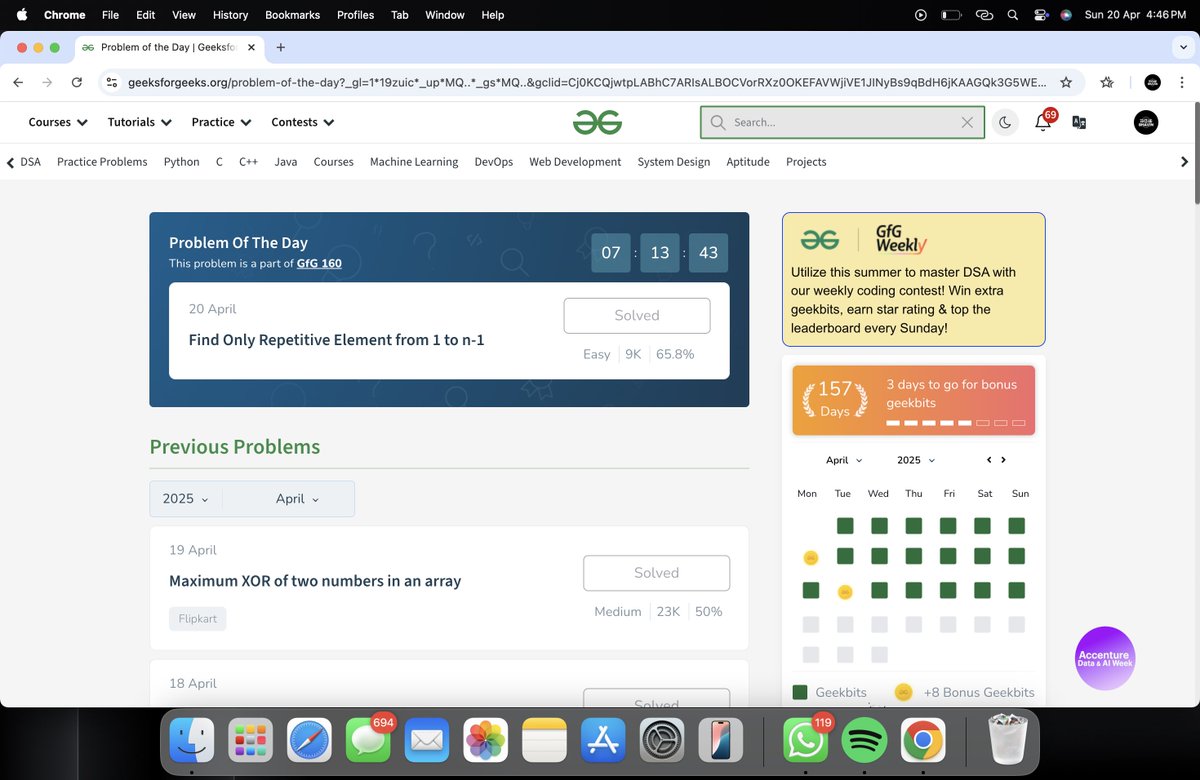Open the GfG 160 link
This screenshot has height=780, width=1200.
[319, 264]
